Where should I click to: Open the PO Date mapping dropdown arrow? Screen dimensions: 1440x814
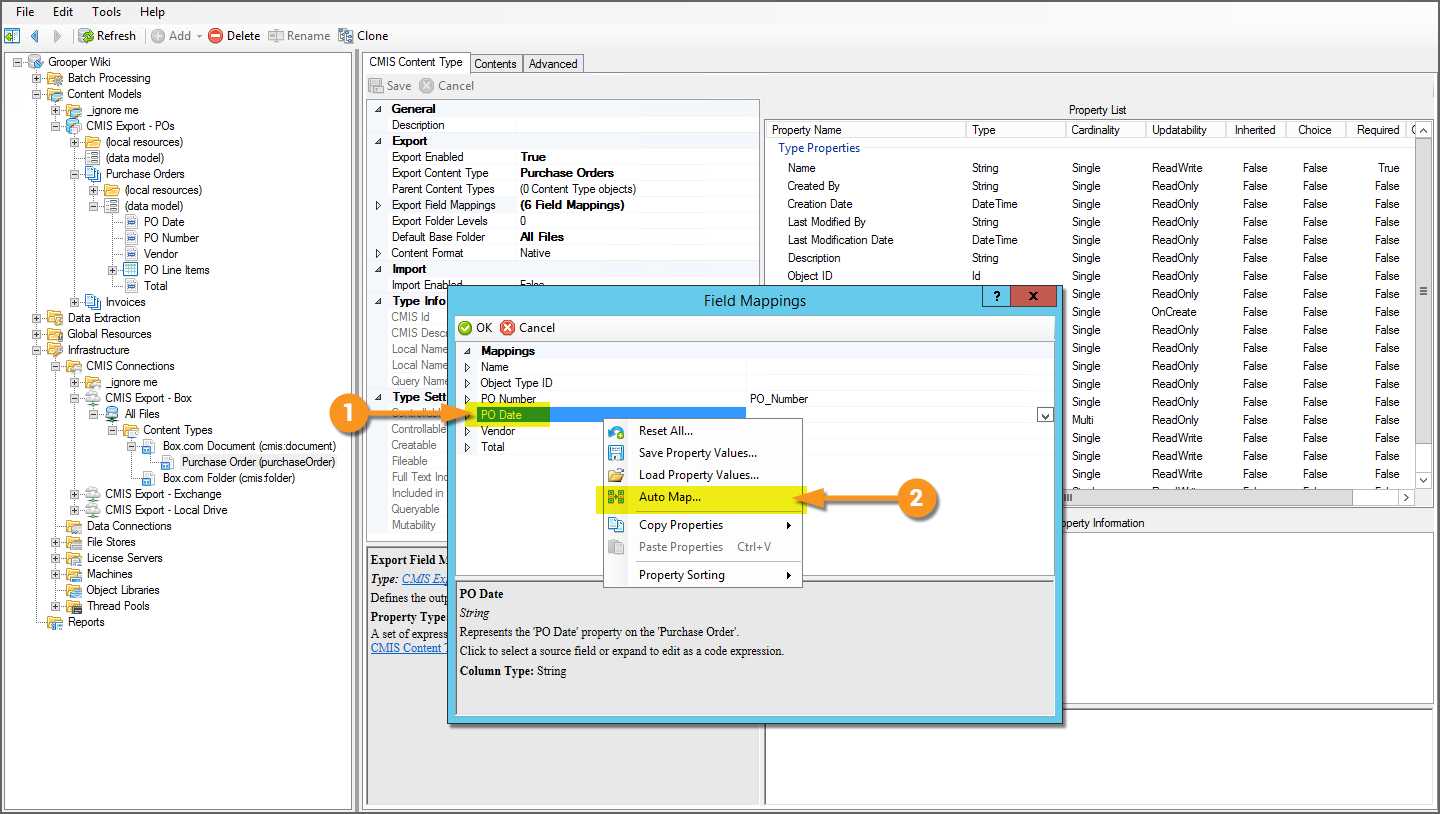click(1045, 415)
